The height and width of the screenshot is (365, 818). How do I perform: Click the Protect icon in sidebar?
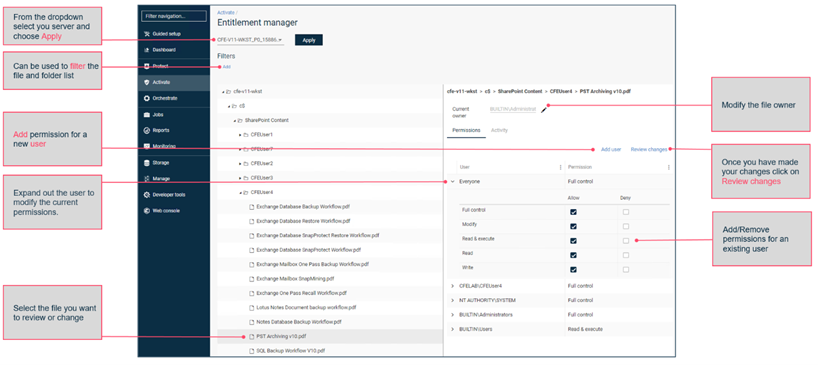147,66
